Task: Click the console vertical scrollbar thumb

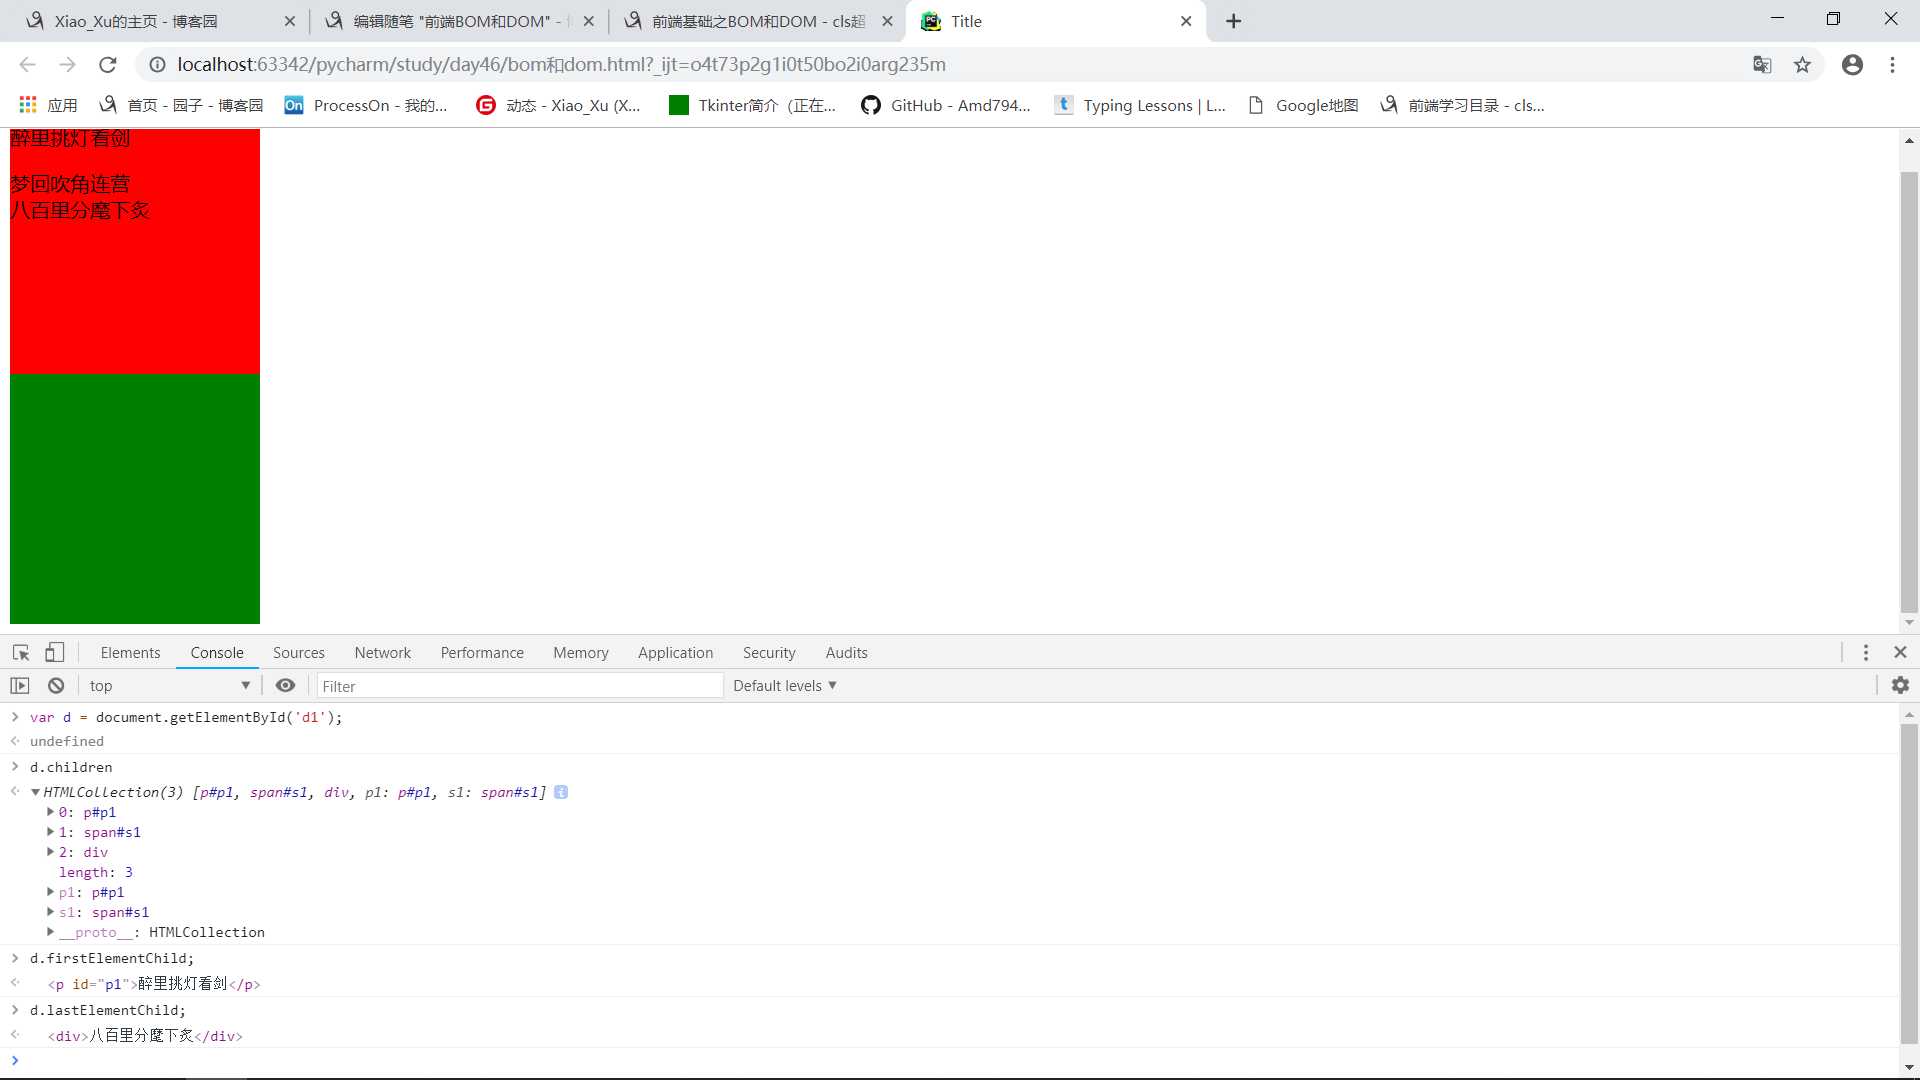Action: point(1909,884)
